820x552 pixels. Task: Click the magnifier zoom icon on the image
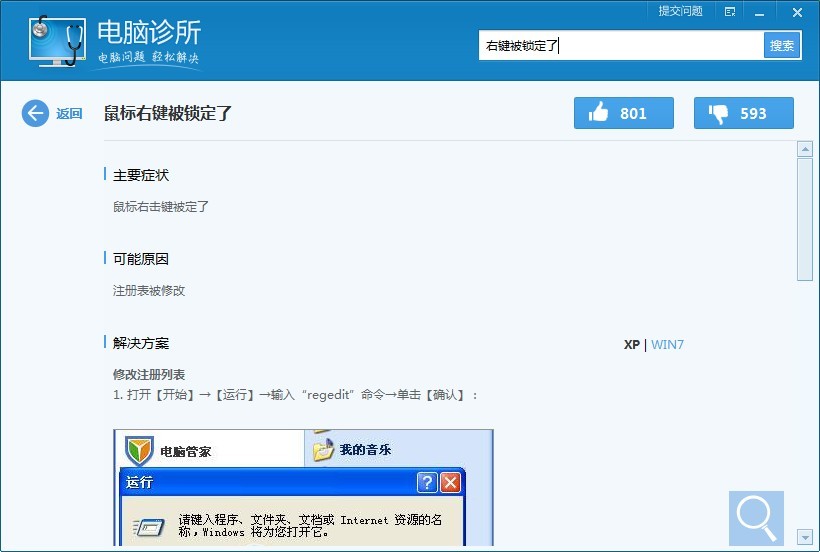pos(756,518)
